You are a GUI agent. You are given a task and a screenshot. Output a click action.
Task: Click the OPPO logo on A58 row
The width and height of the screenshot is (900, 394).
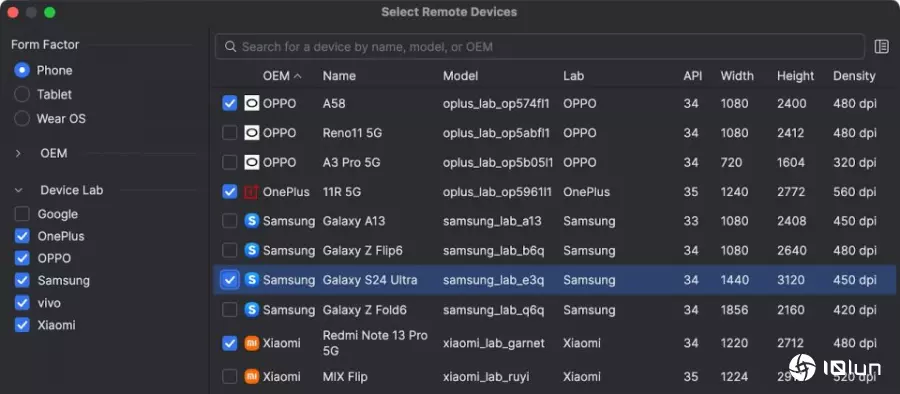(x=251, y=103)
